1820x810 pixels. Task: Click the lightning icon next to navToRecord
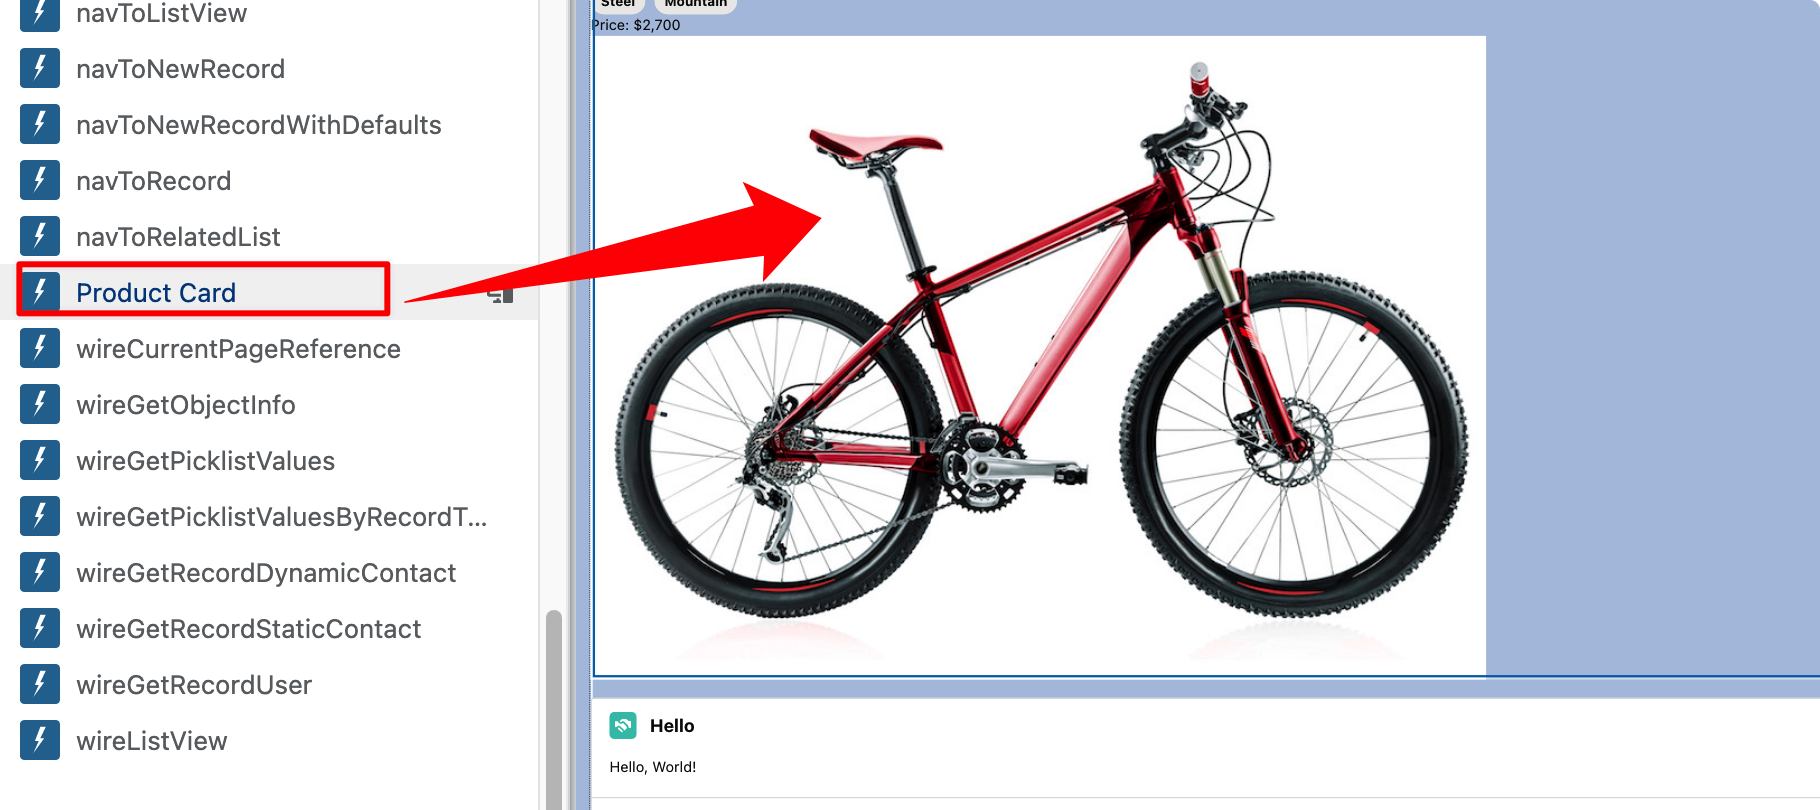coord(40,180)
